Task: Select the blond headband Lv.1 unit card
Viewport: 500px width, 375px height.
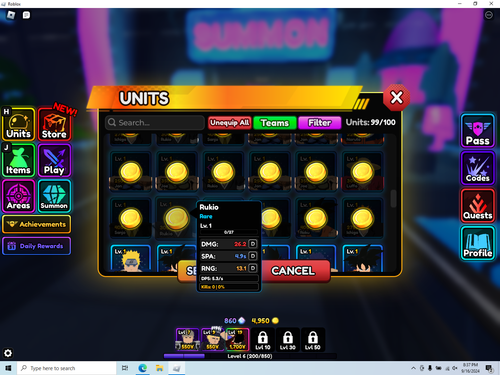Action: point(131,259)
